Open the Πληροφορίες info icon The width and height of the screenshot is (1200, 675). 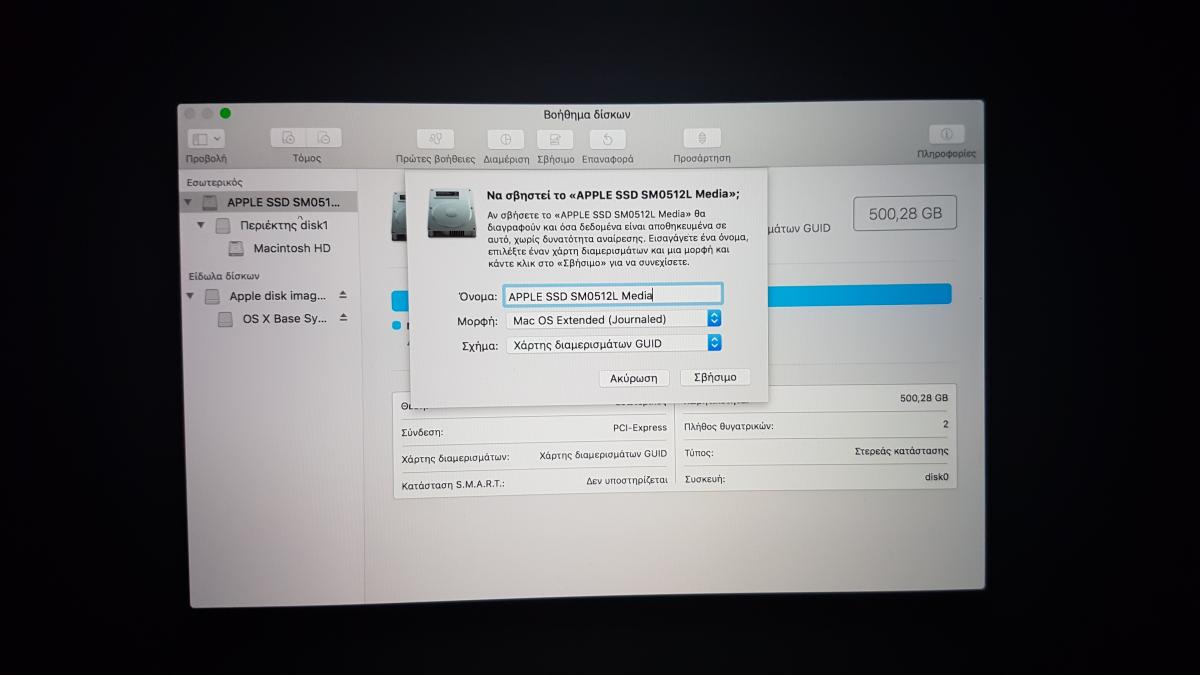coord(946,134)
